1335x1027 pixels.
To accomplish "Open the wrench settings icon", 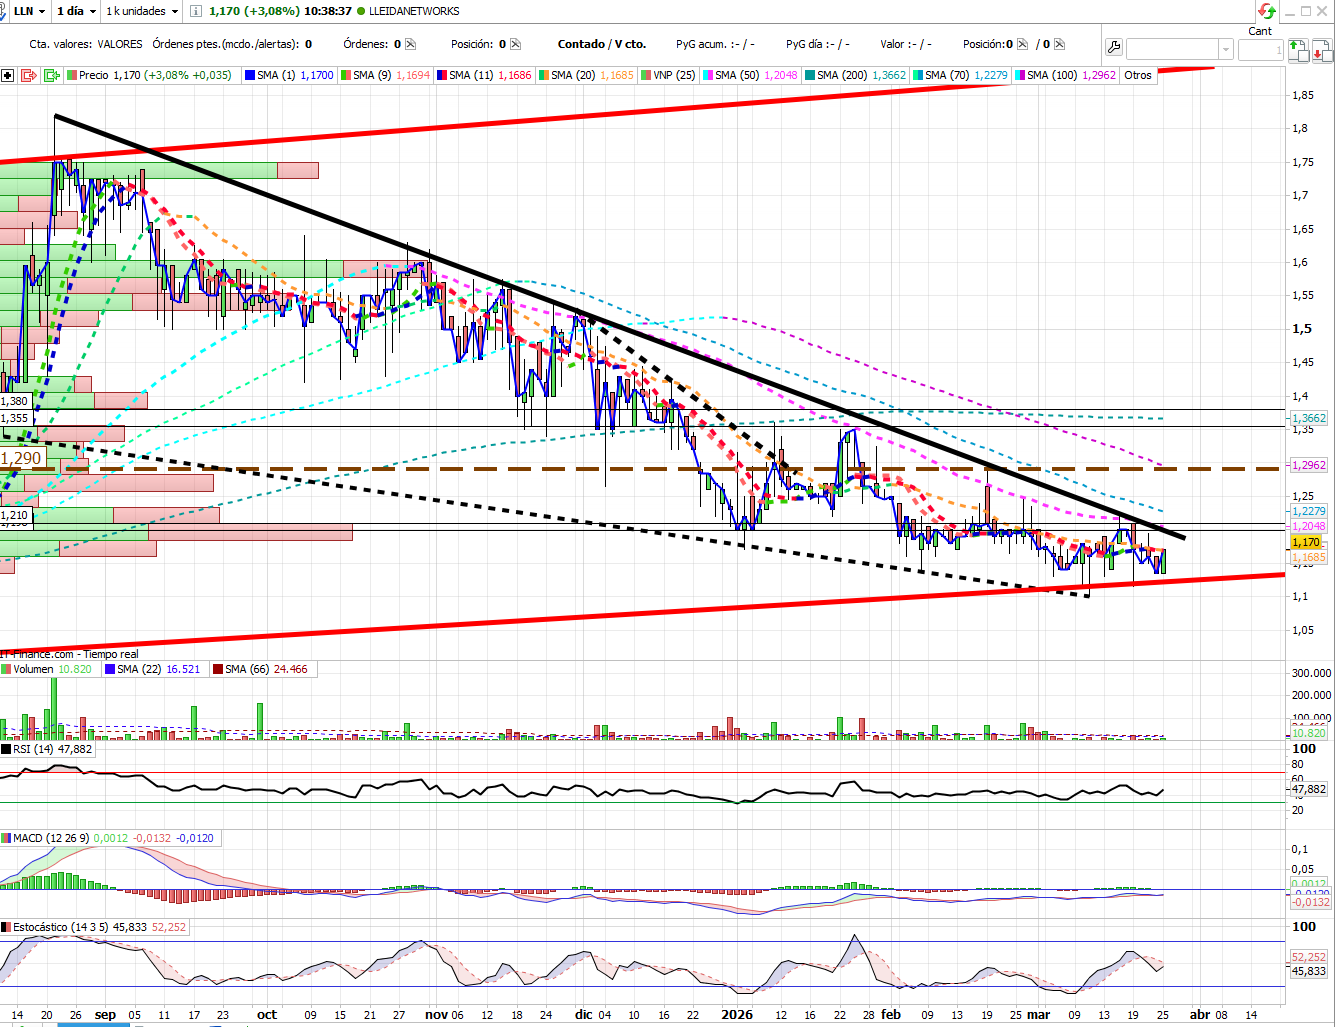I will coord(1114,48).
